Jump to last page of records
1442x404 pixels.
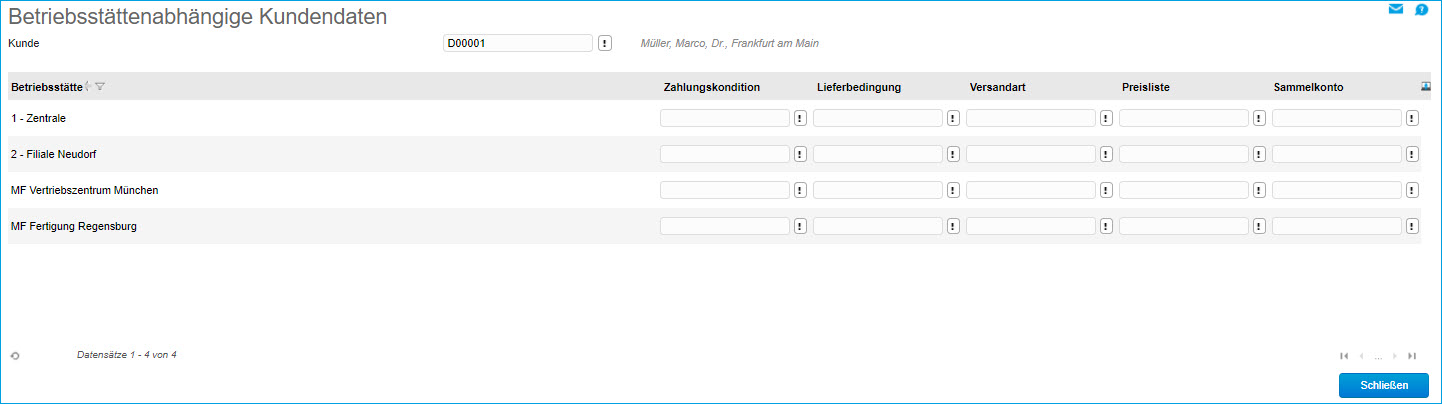(x=1412, y=356)
